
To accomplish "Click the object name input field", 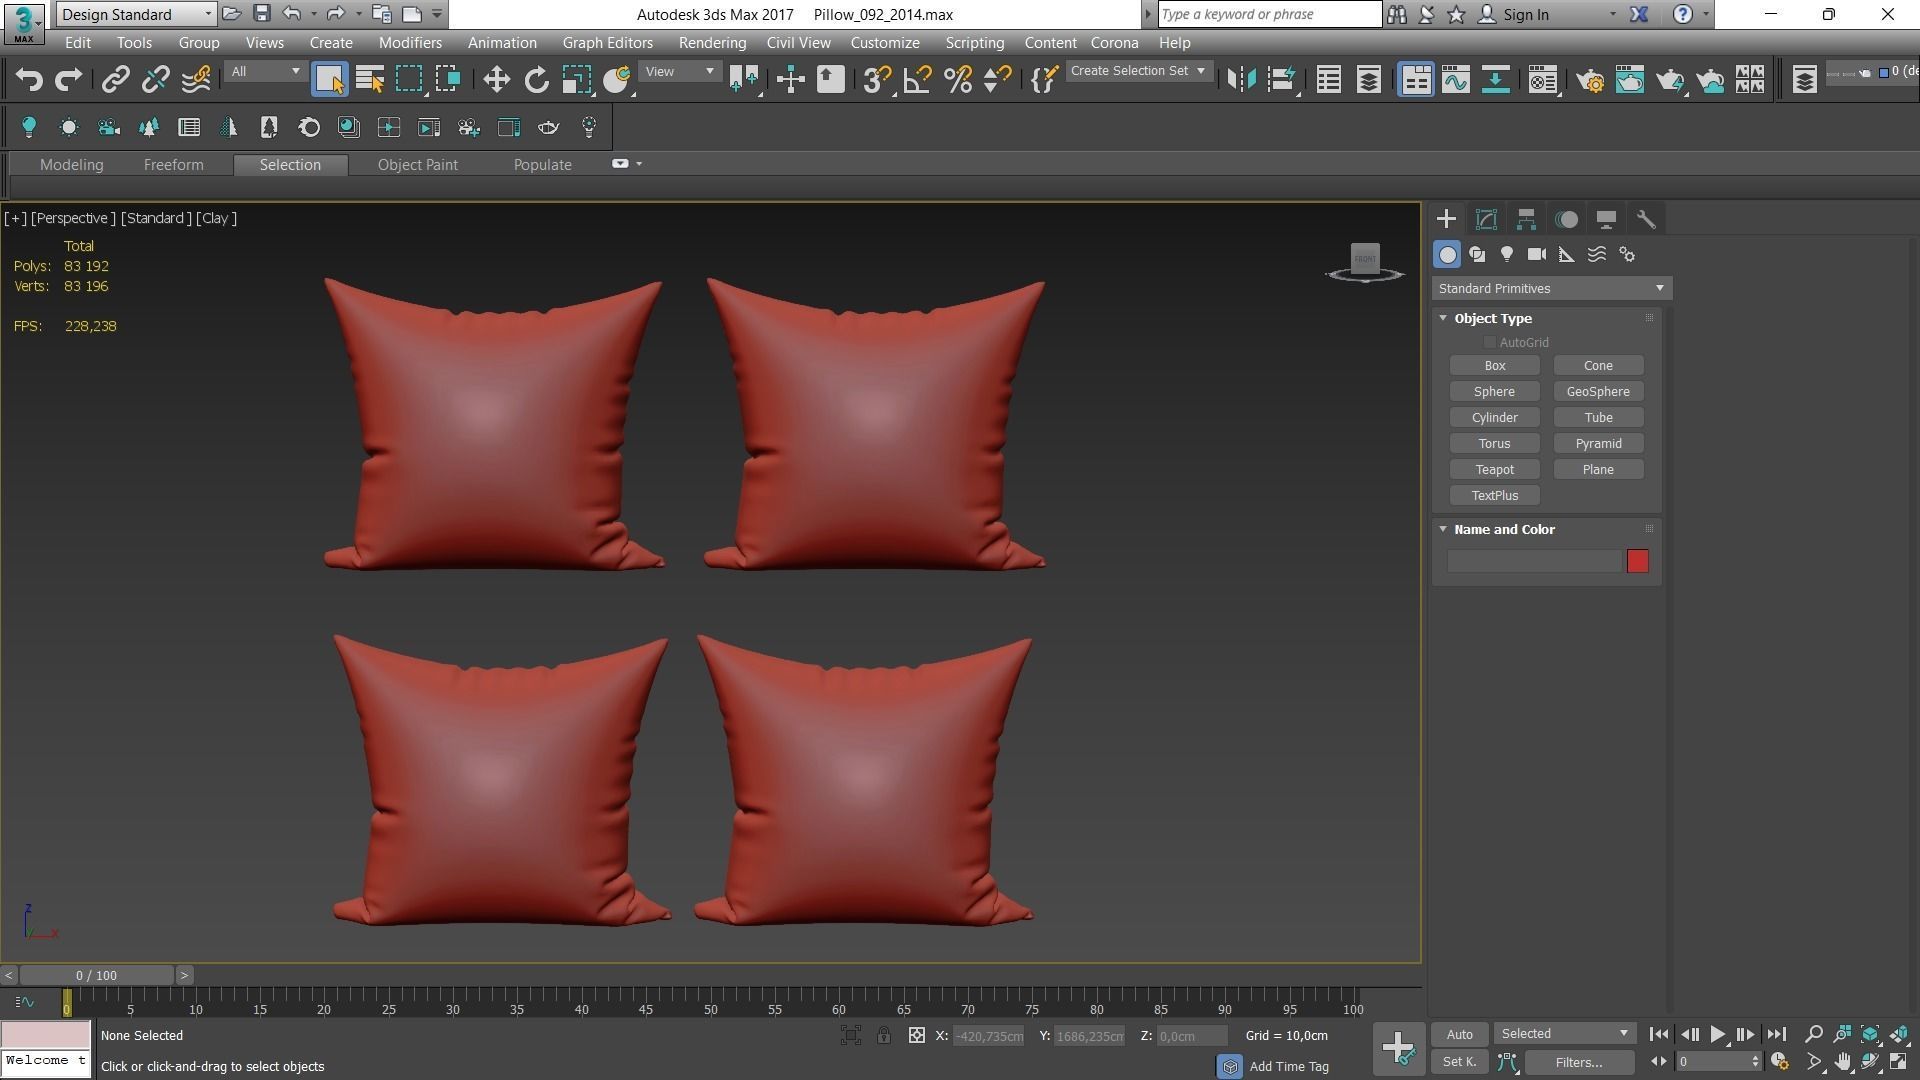I will coord(1534,561).
